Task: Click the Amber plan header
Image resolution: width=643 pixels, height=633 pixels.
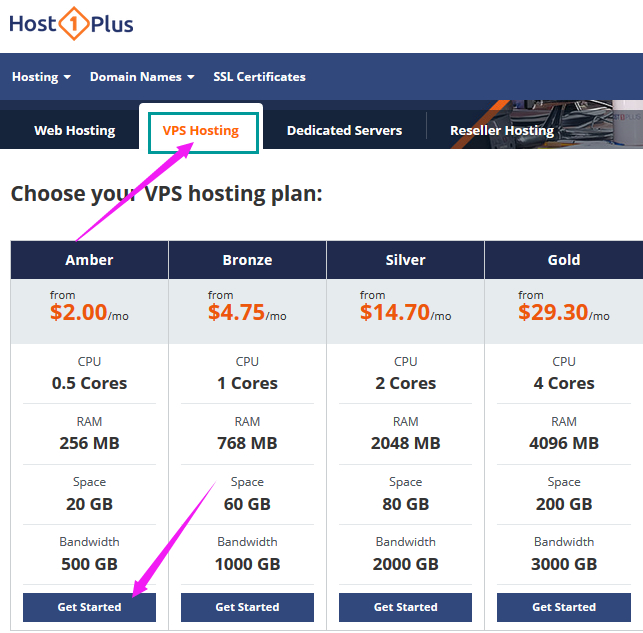Action: point(89,260)
